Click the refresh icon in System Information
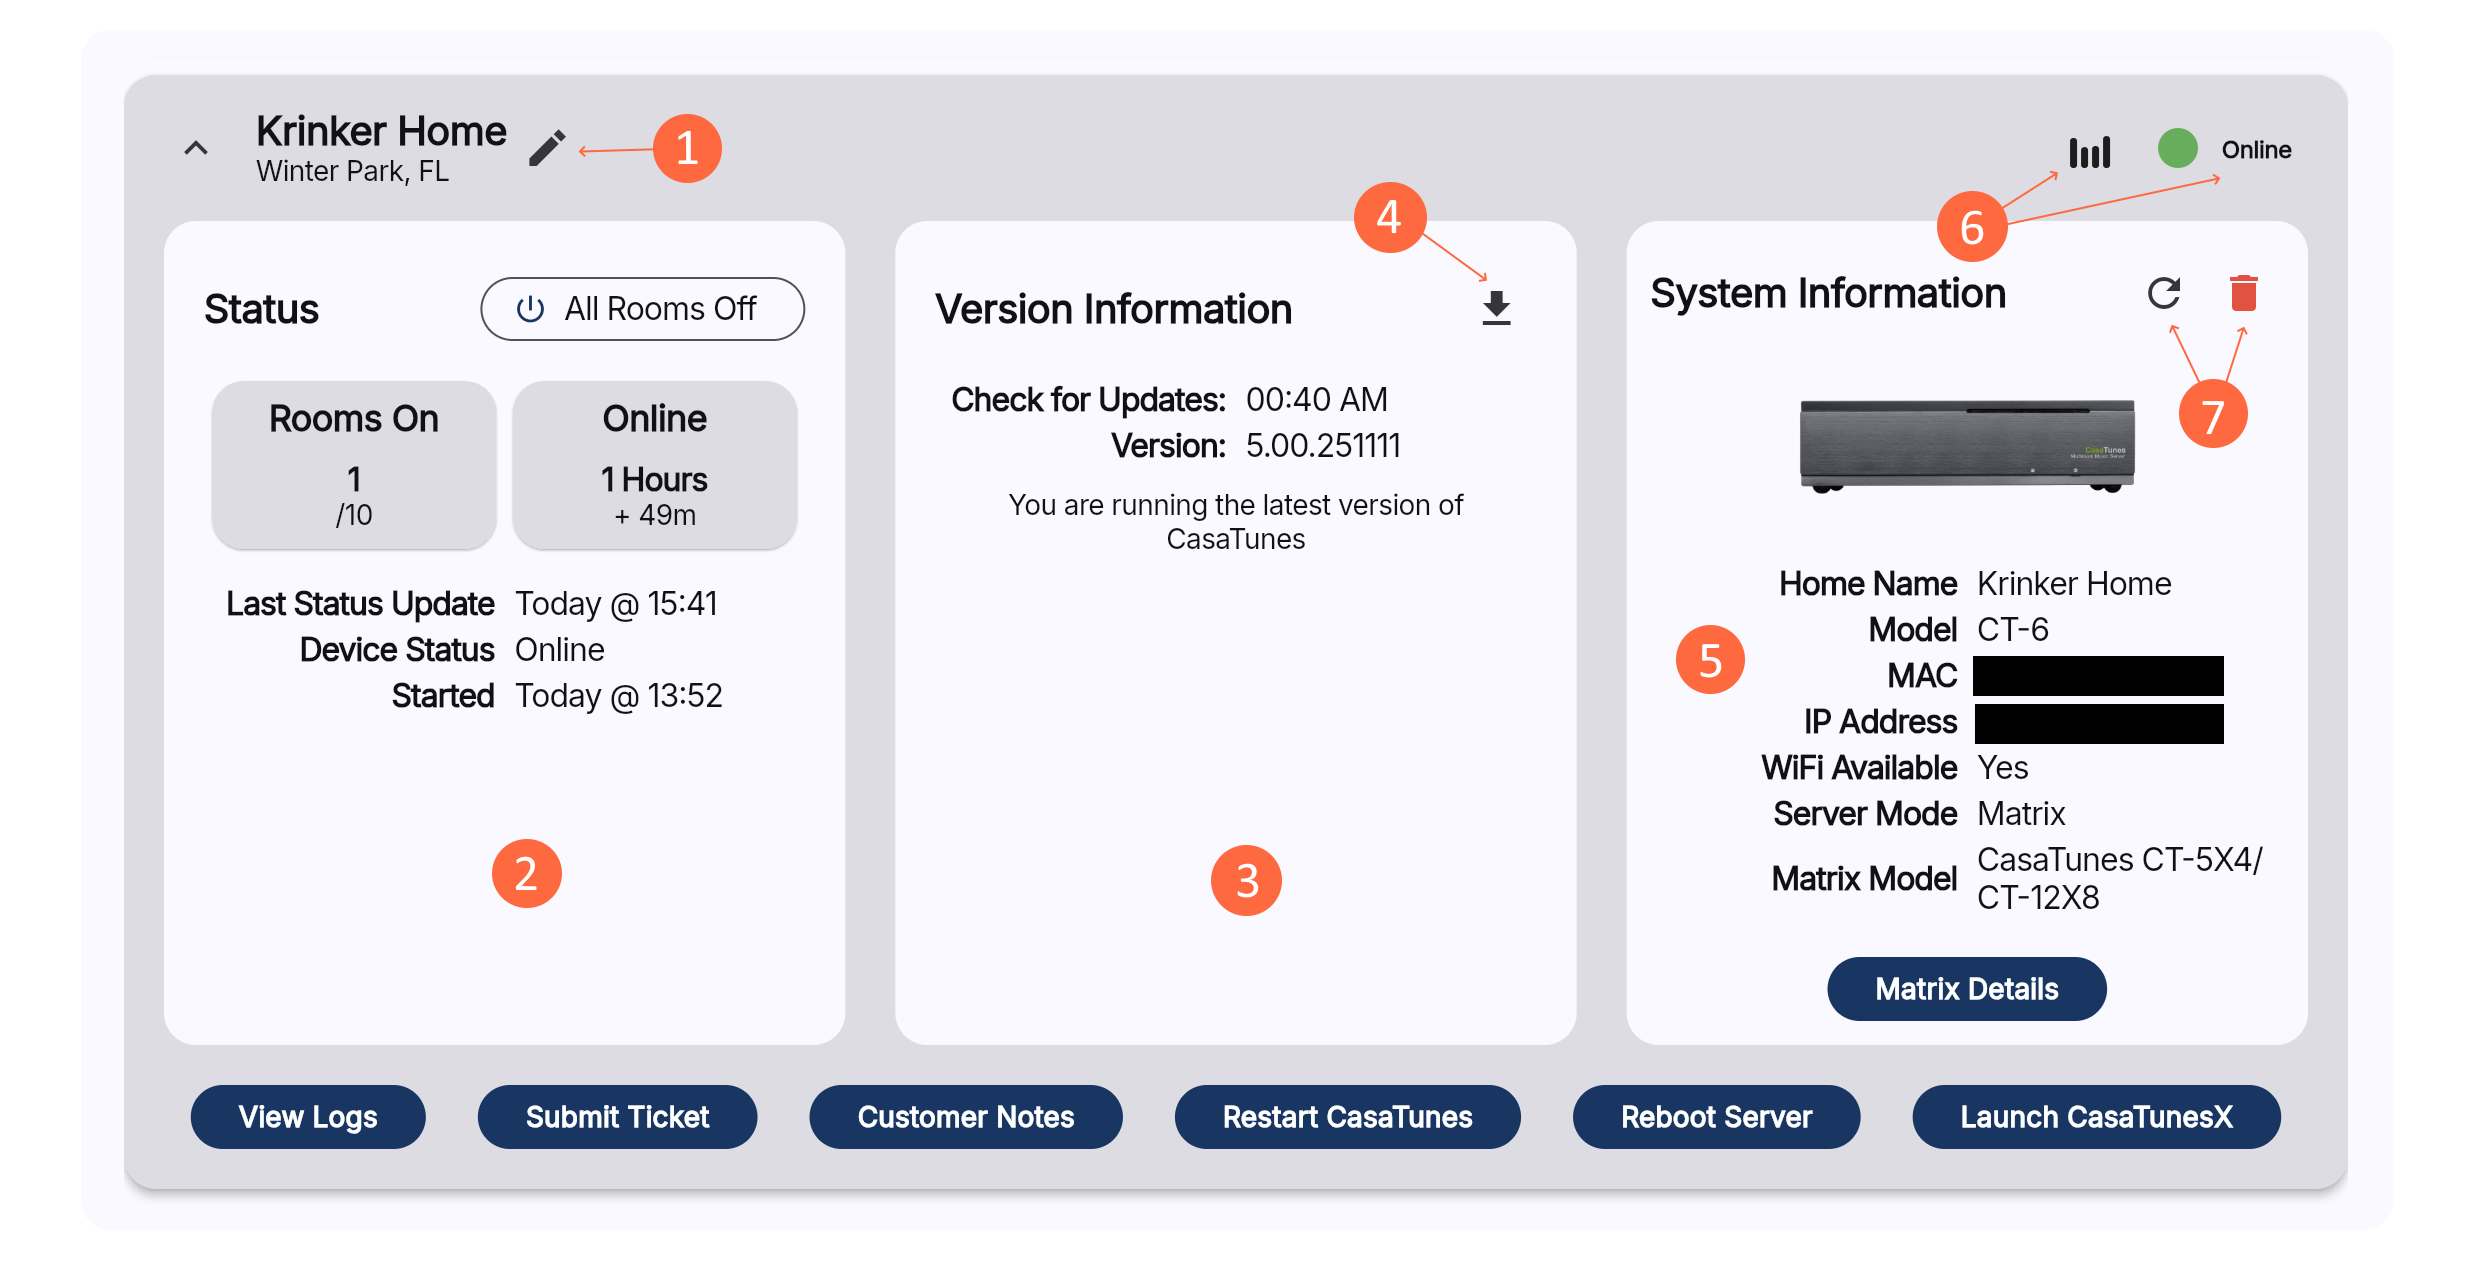The image size is (2477, 1269). (2164, 293)
